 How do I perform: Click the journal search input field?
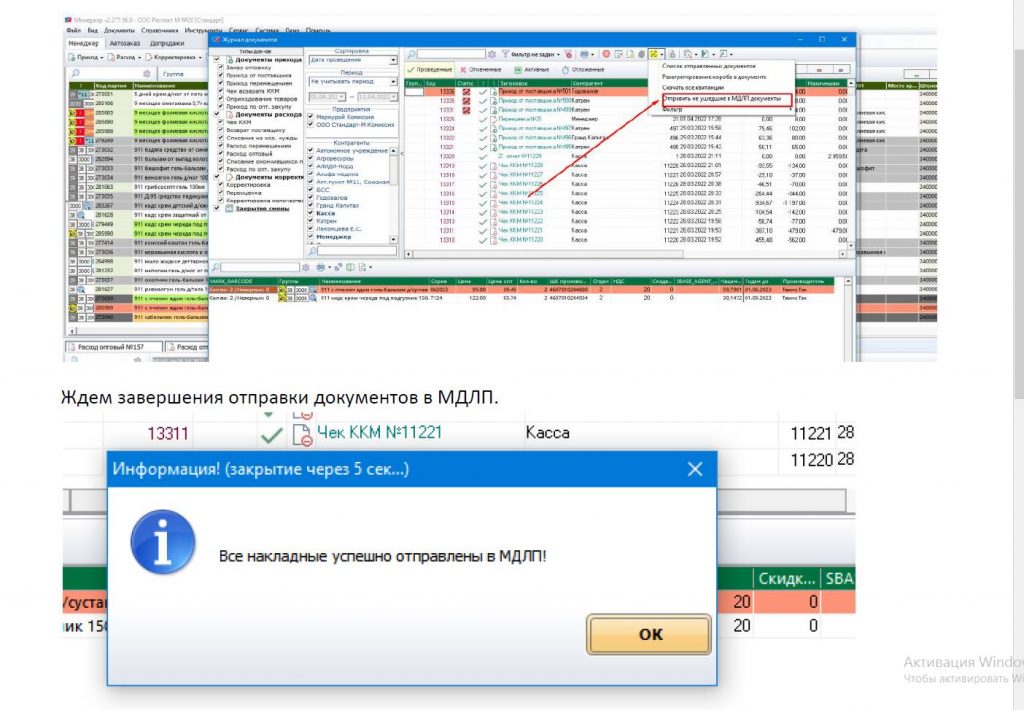click(x=450, y=53)
